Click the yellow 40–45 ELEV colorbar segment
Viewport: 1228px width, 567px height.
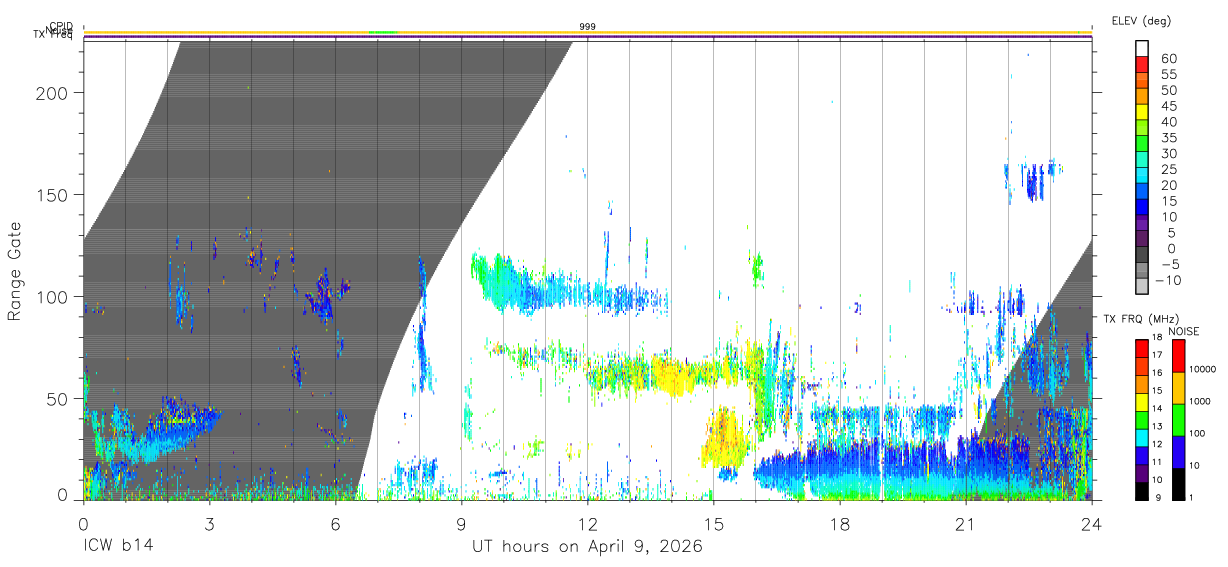point(1142,114)
